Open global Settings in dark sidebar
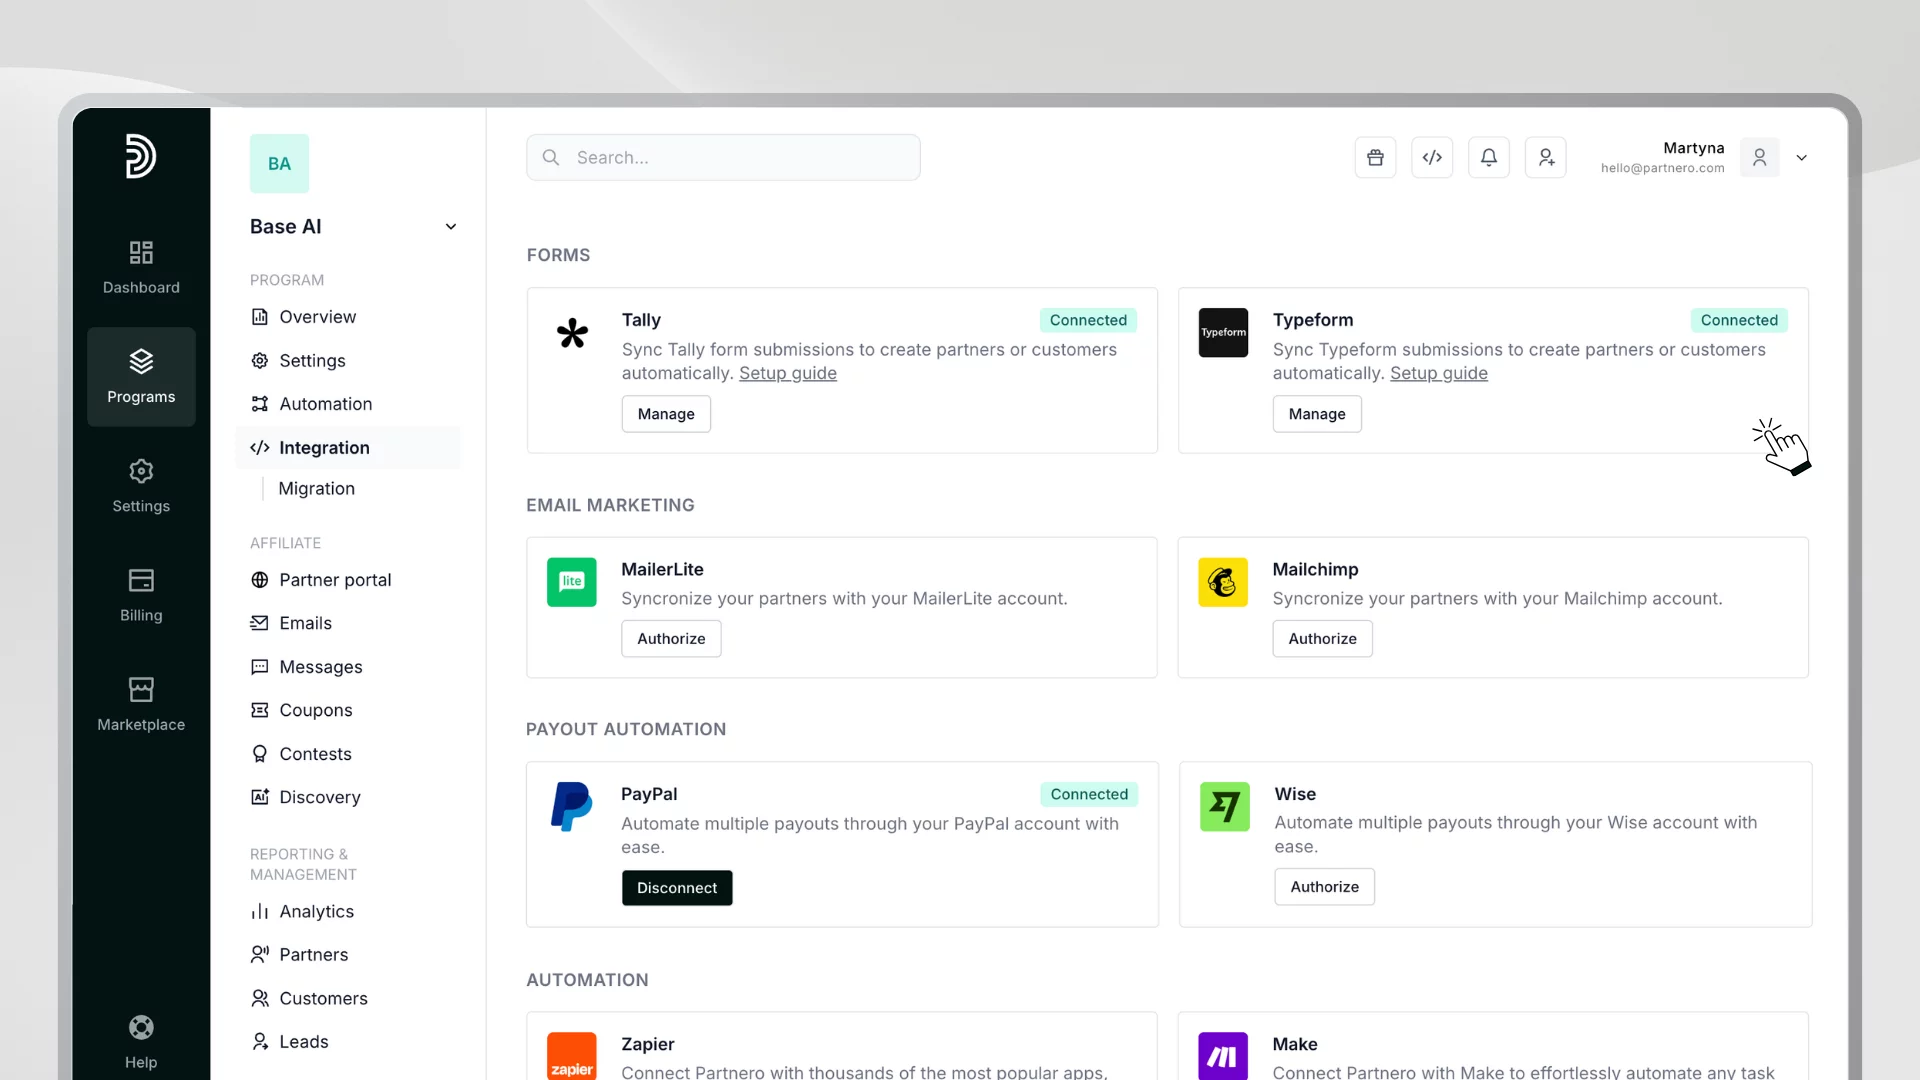 141,486
